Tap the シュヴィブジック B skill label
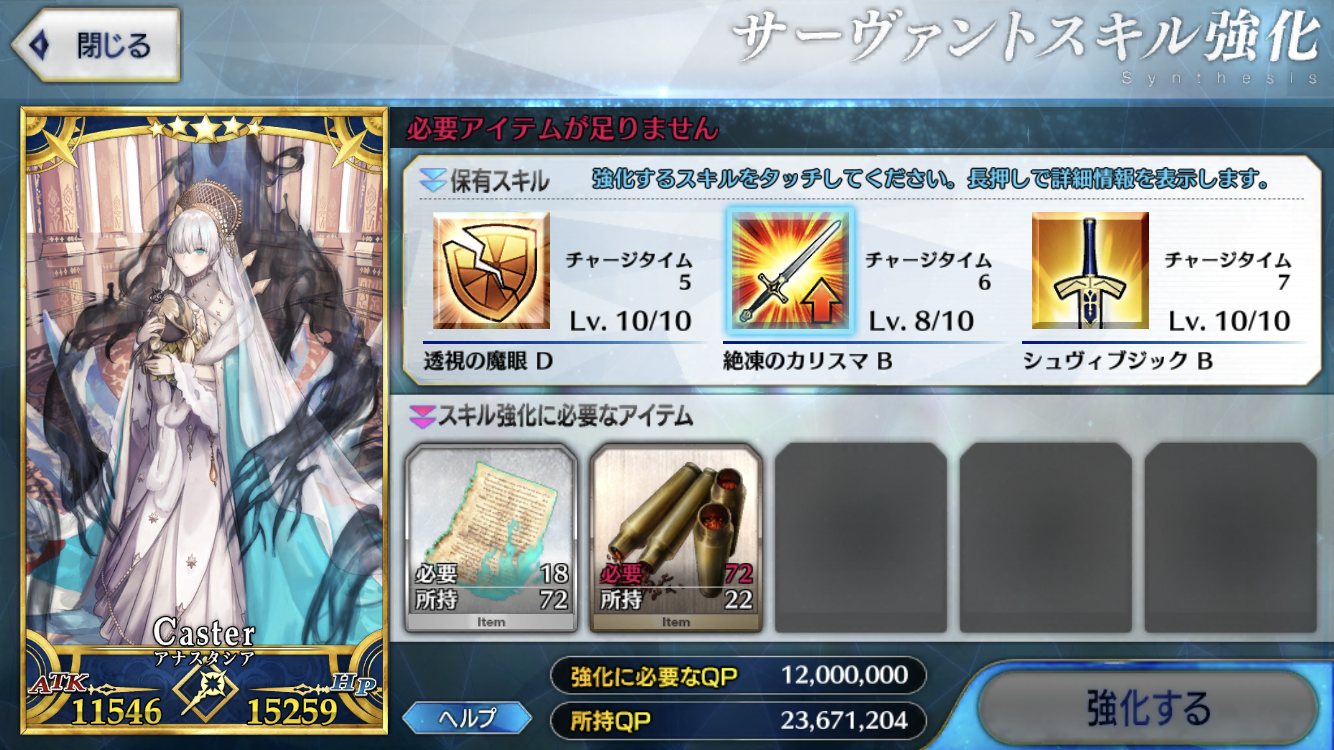1334x750 pixels. click(1117, 360)
